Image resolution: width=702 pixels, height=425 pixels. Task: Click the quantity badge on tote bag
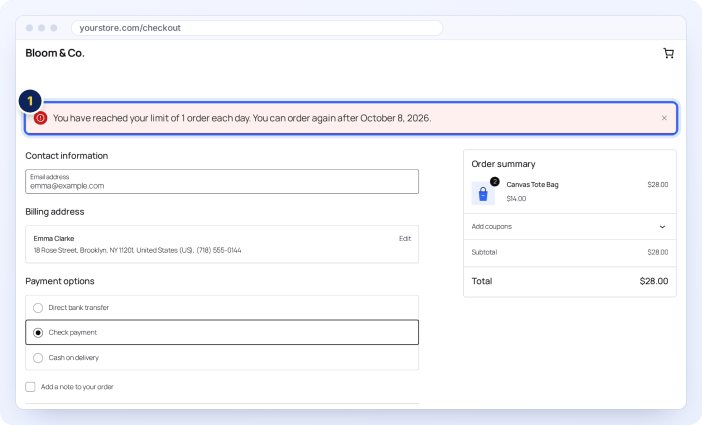(494, 181)
